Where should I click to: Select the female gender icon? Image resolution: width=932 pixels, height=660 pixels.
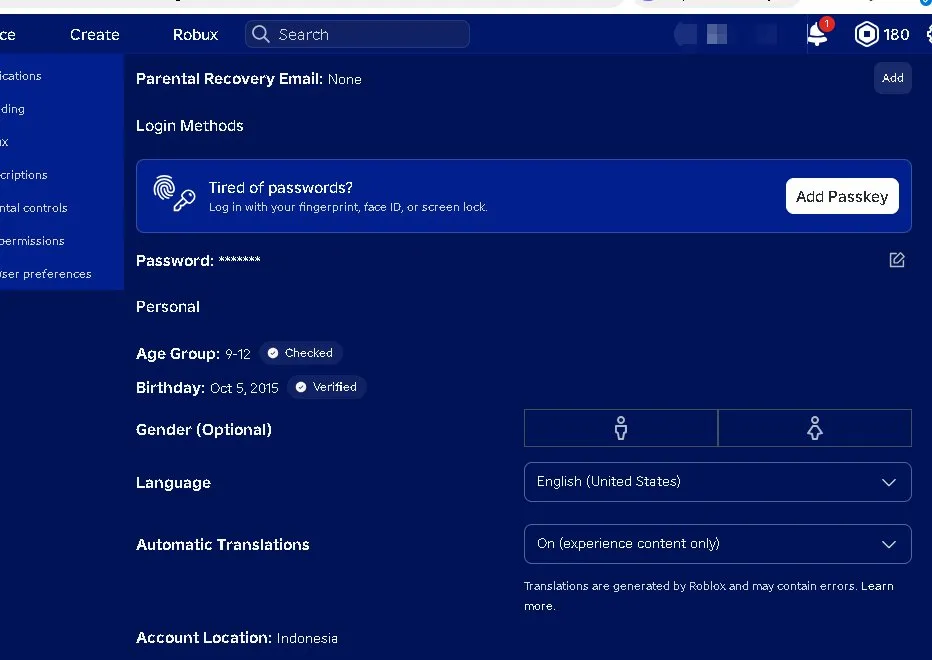[x=814, y=428]
